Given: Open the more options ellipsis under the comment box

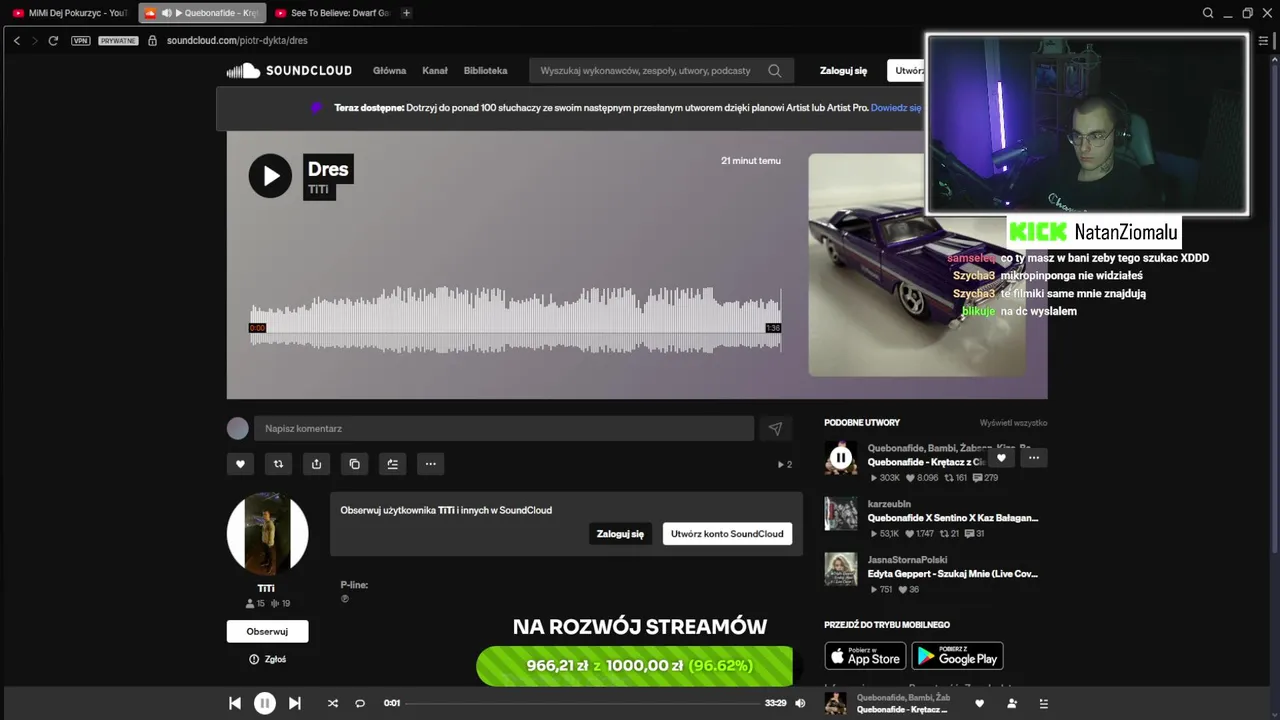Looking at the screenshot, I should pyautogui.click(x=430, y=464).
